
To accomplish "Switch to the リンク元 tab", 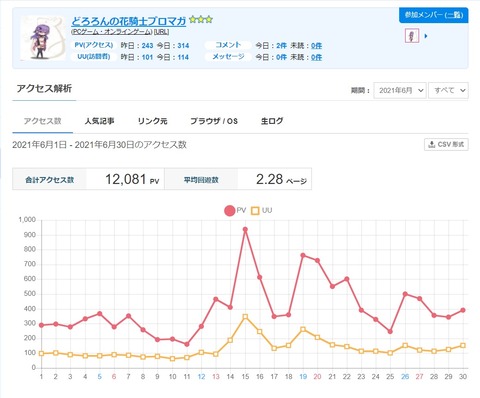I will [152, 121].
